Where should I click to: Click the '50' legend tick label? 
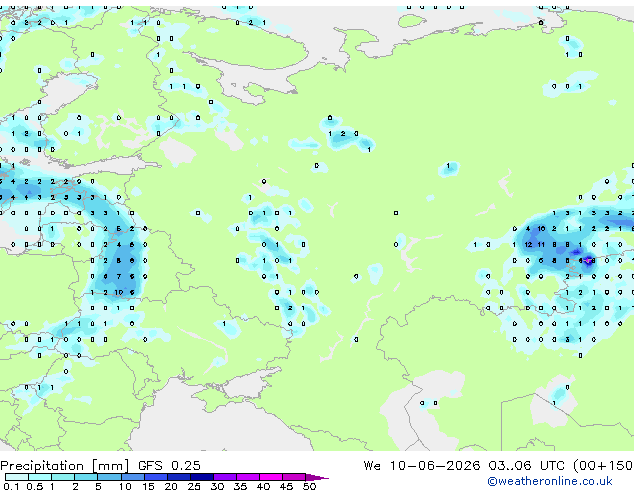(x=309, y=486)
